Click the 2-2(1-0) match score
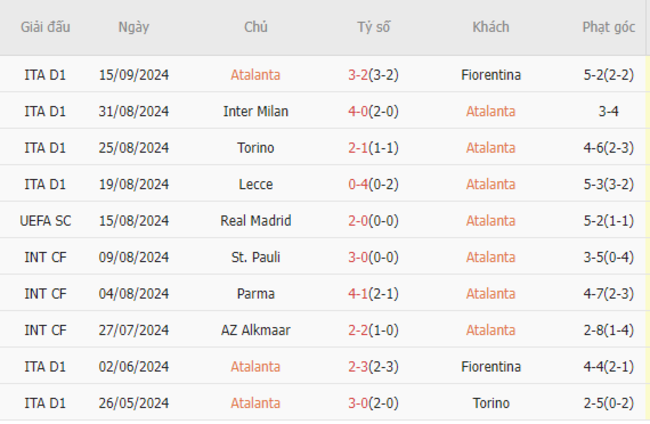 click(x=373, y=330)
